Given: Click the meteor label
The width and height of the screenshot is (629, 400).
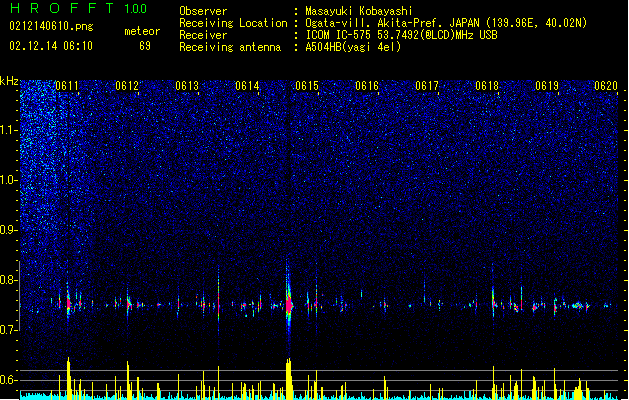Looking at the screenshot, I should 142,31.
